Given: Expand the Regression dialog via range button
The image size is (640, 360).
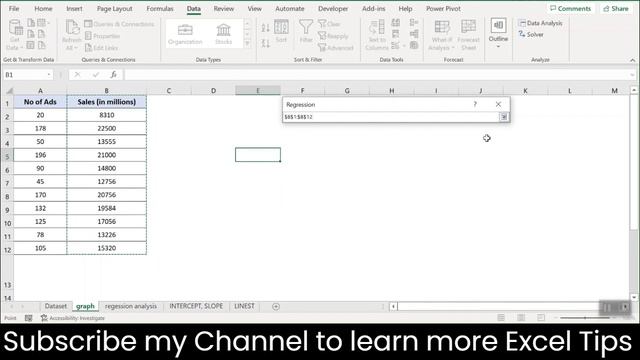Looking at the screenshot, I should (x=504, y=117).
